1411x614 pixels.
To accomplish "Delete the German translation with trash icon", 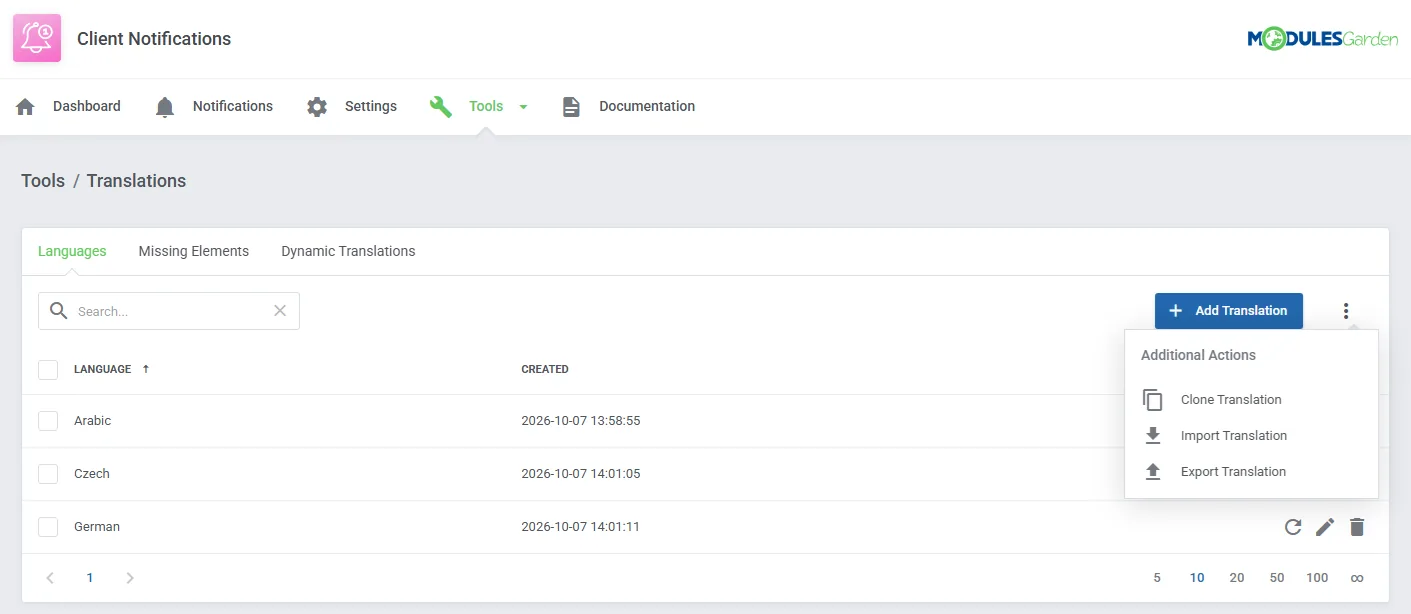I will [x=1357, y=527].
